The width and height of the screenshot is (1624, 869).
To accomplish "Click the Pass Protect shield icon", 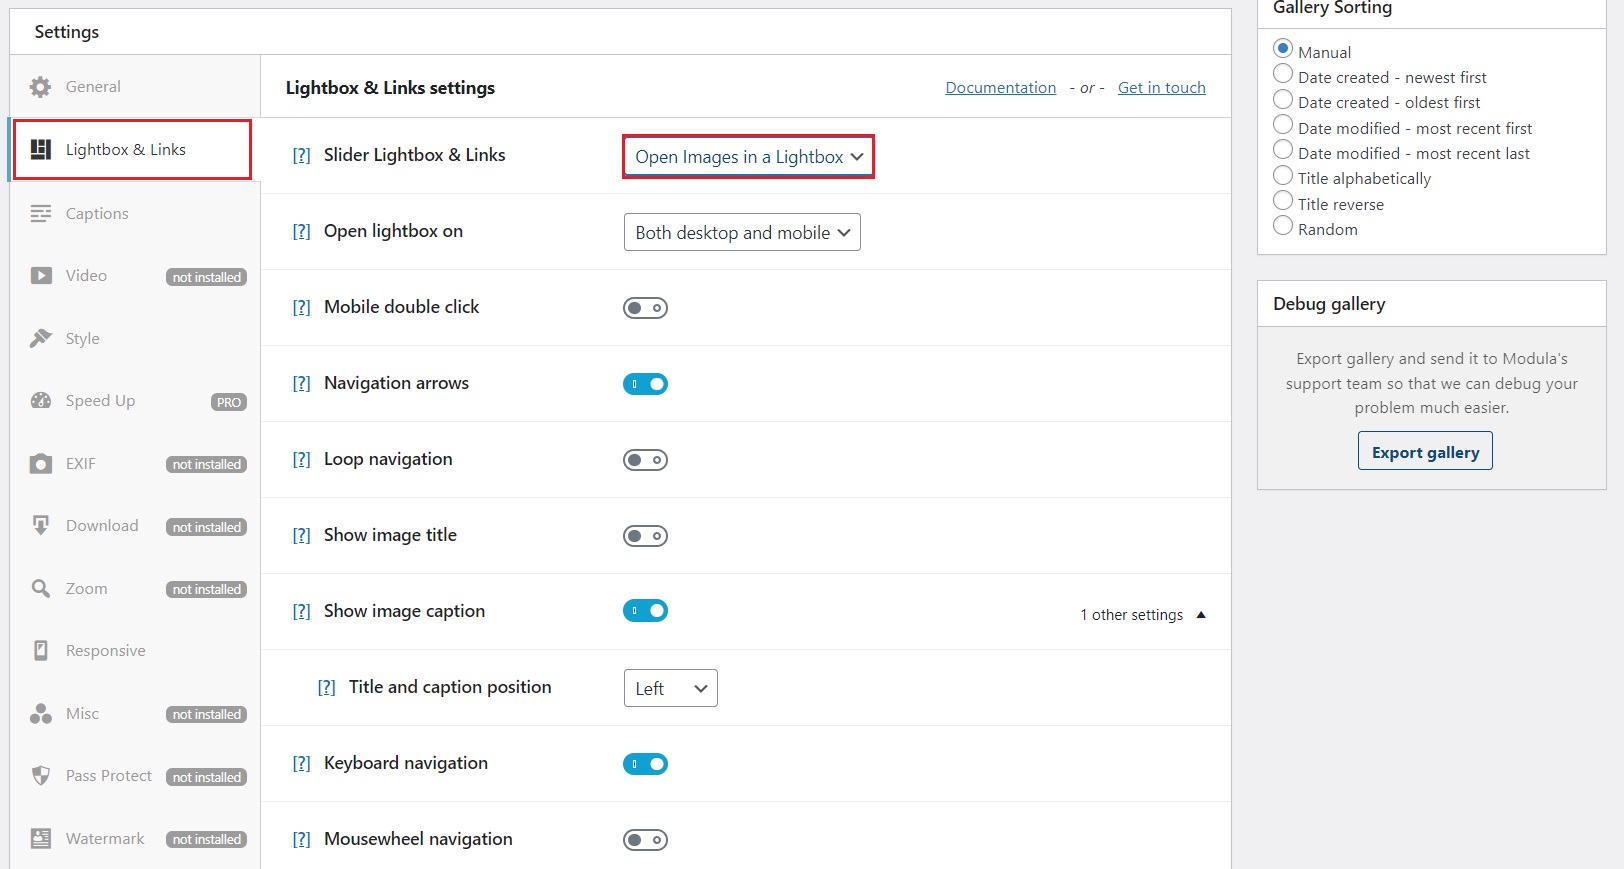I will click(x=40, y=776).
